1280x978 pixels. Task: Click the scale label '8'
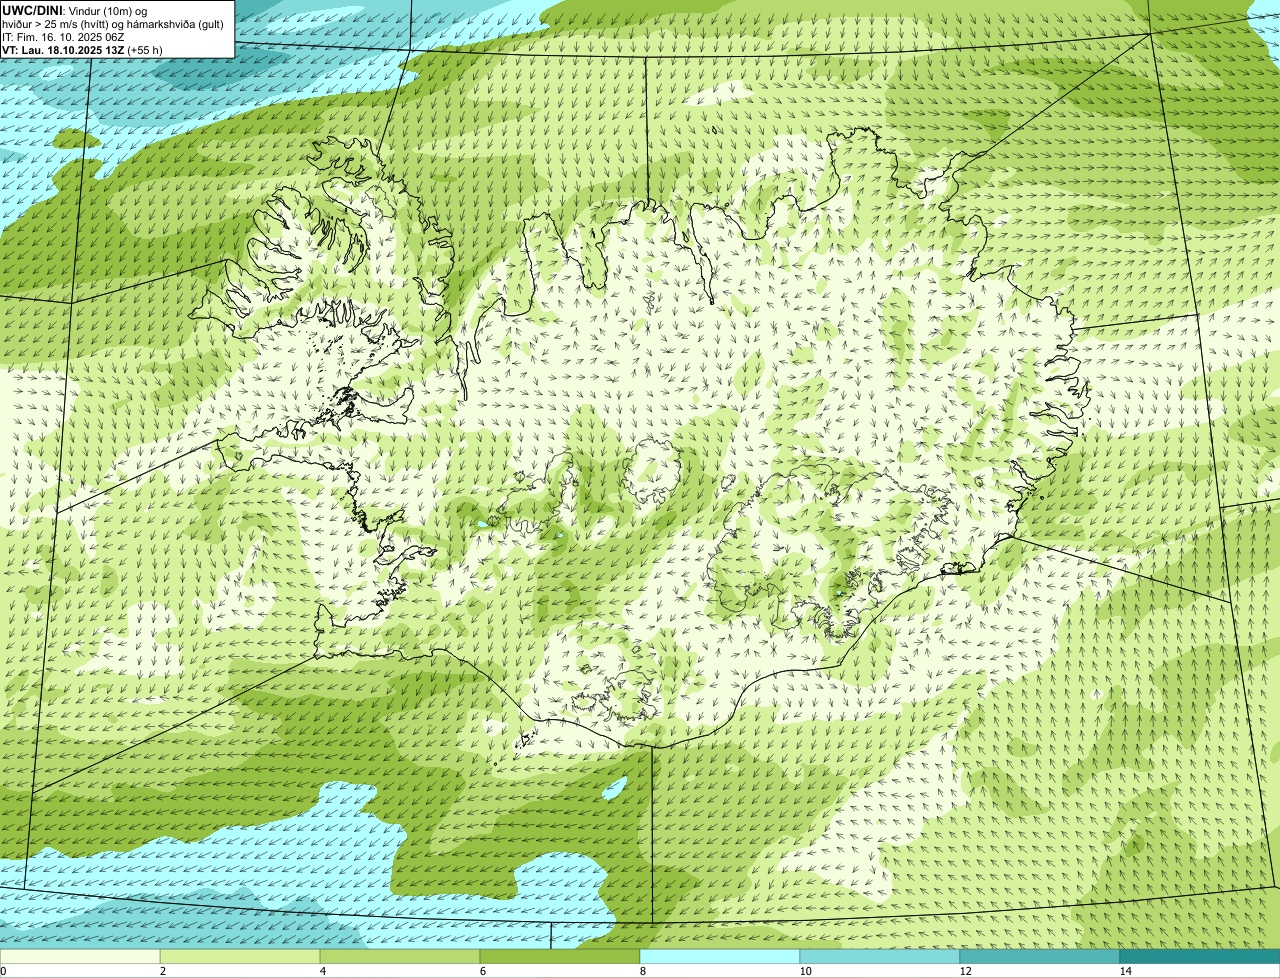(x=642, y=971)
